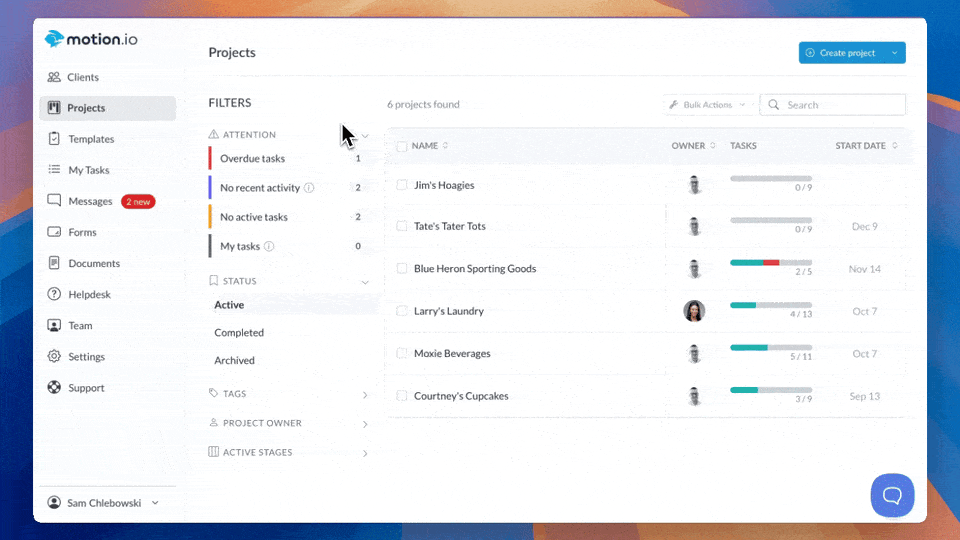
Task: Check the Moxie Beverages checkbox
Action: [x=402, y=353]
